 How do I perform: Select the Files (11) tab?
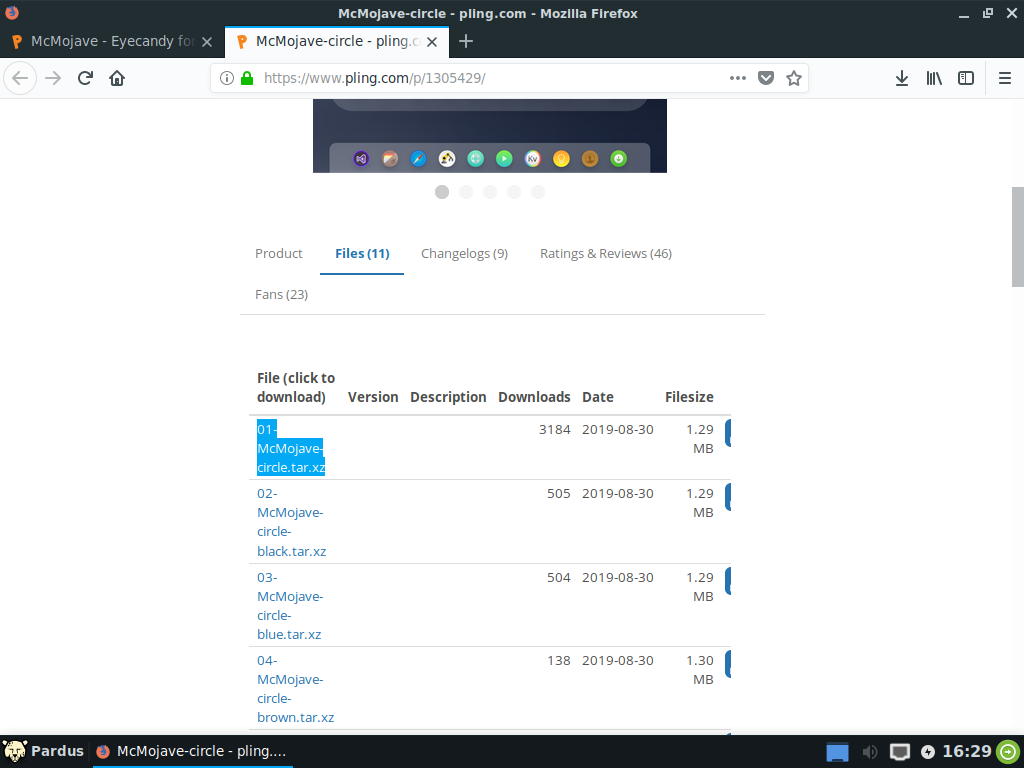click(x=362, y=253)
